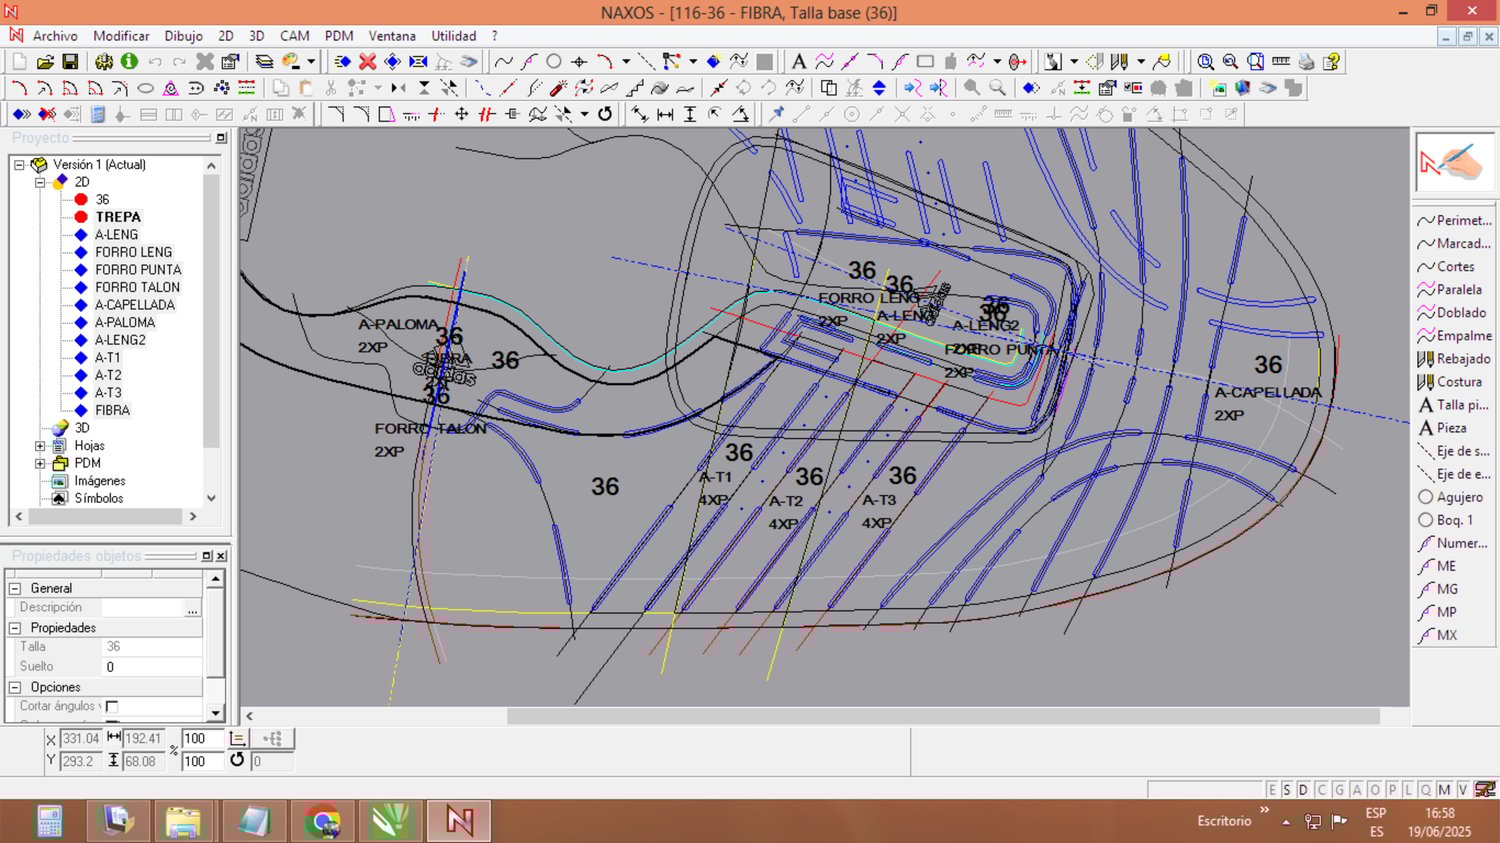
Task: Open the Utilidad menu
Action: click(453, 36)
